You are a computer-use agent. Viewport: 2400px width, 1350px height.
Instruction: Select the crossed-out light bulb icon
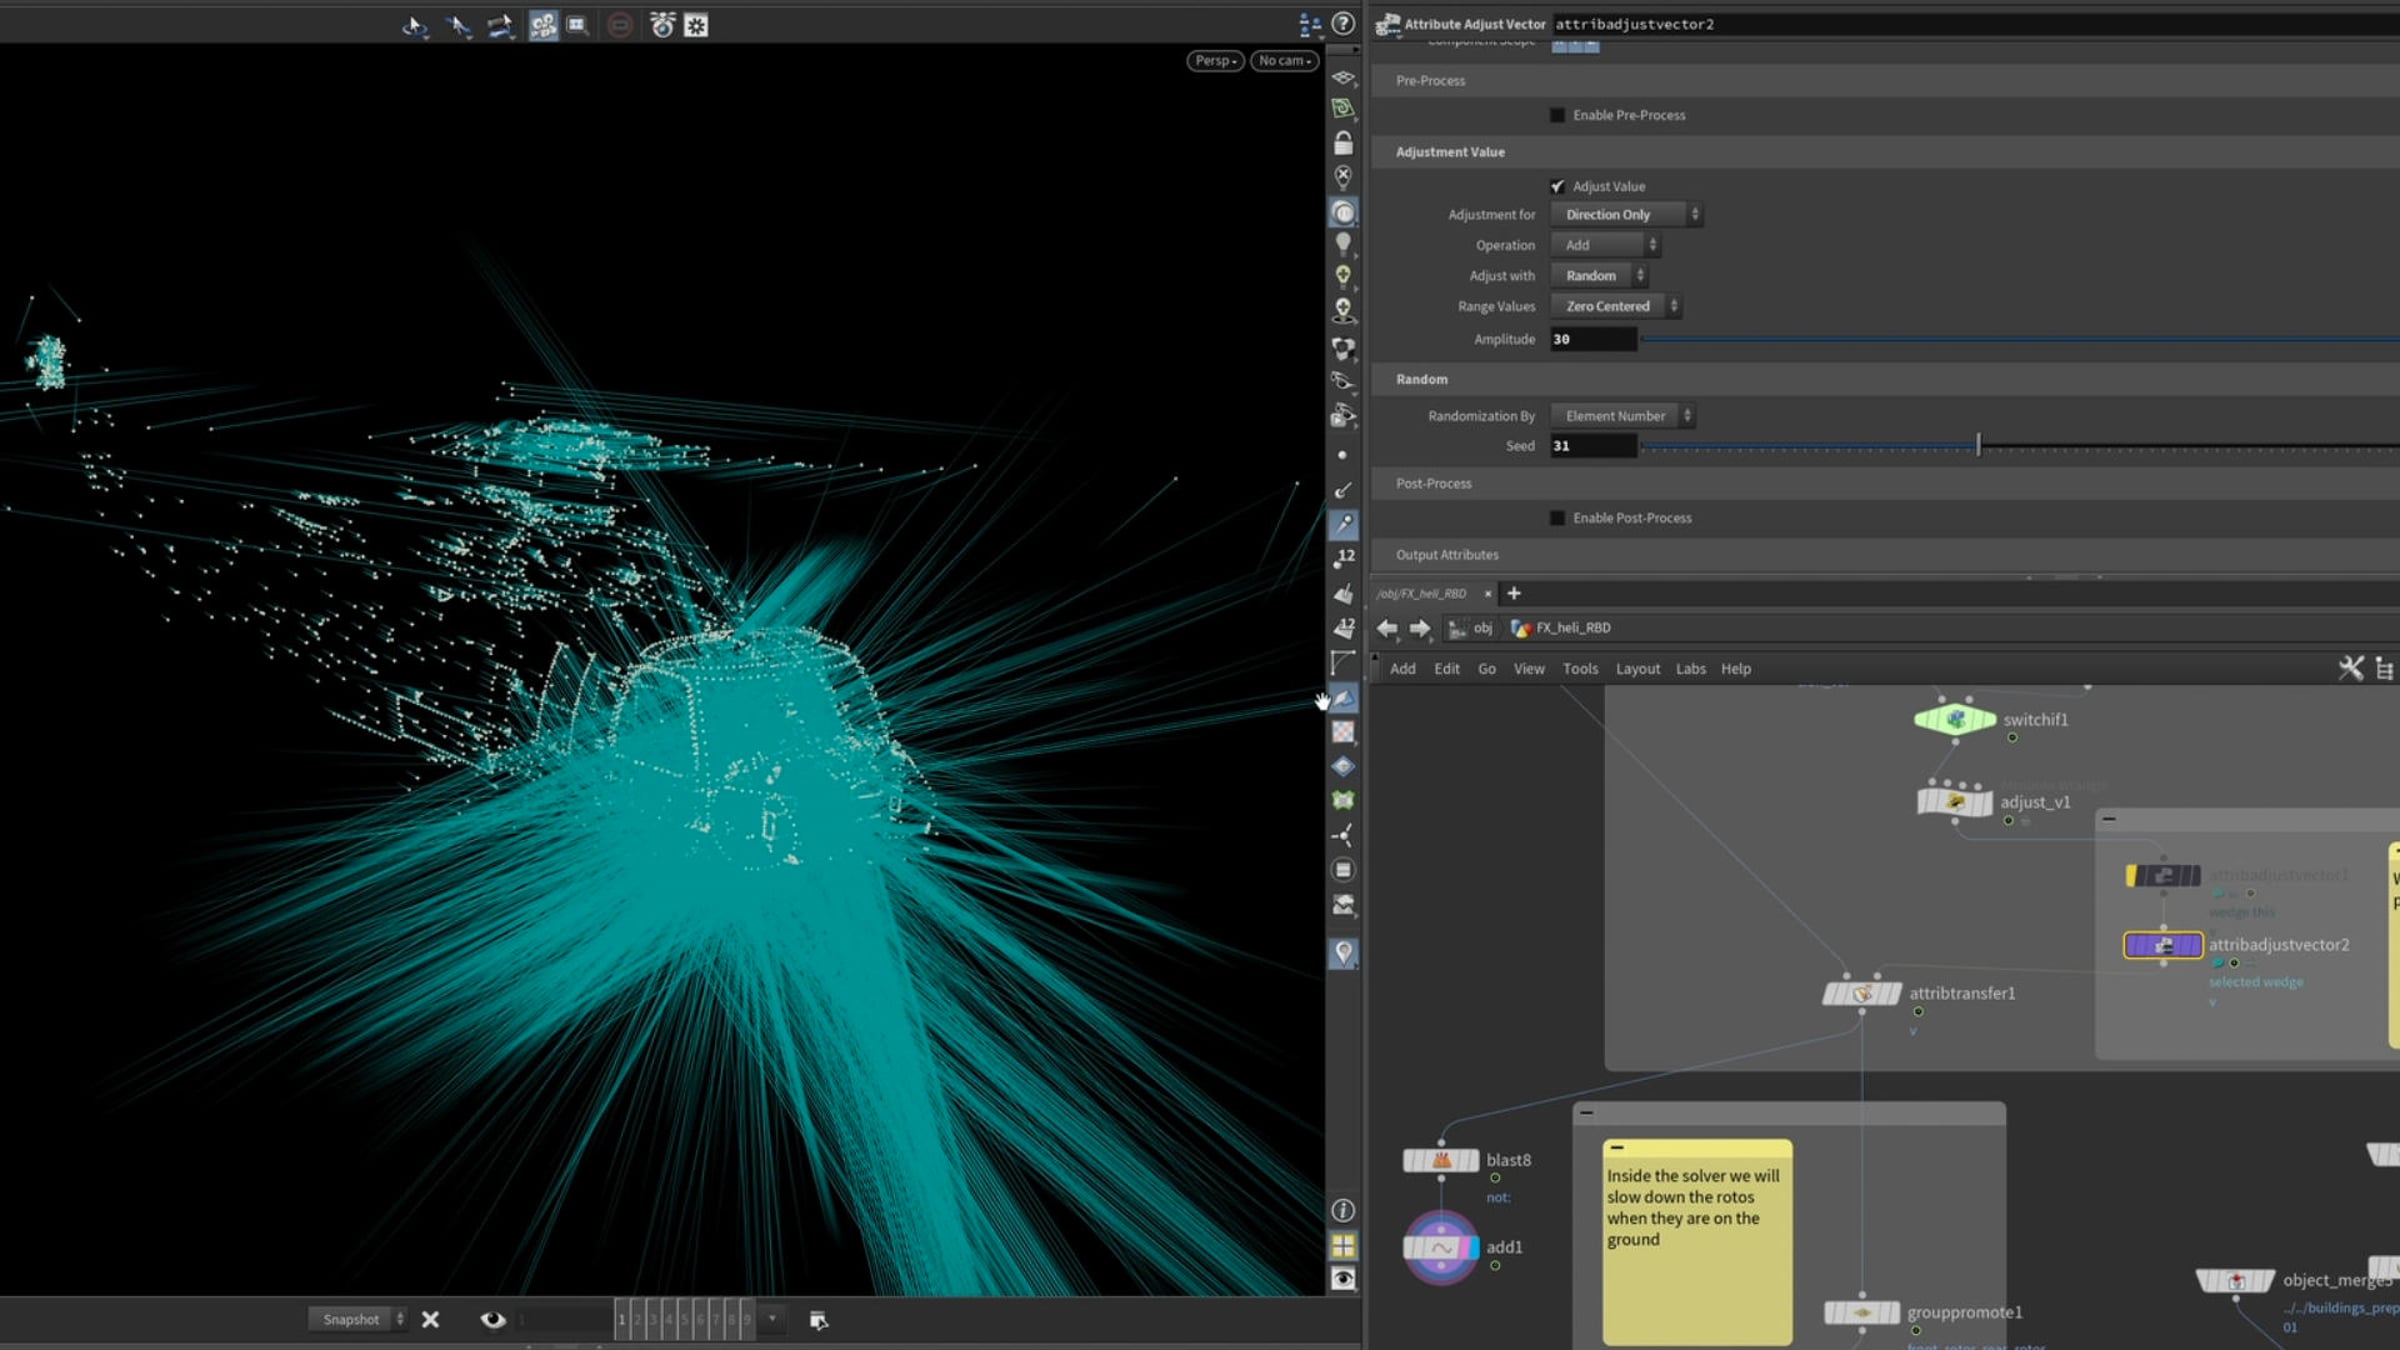[x=1343, y=177]
